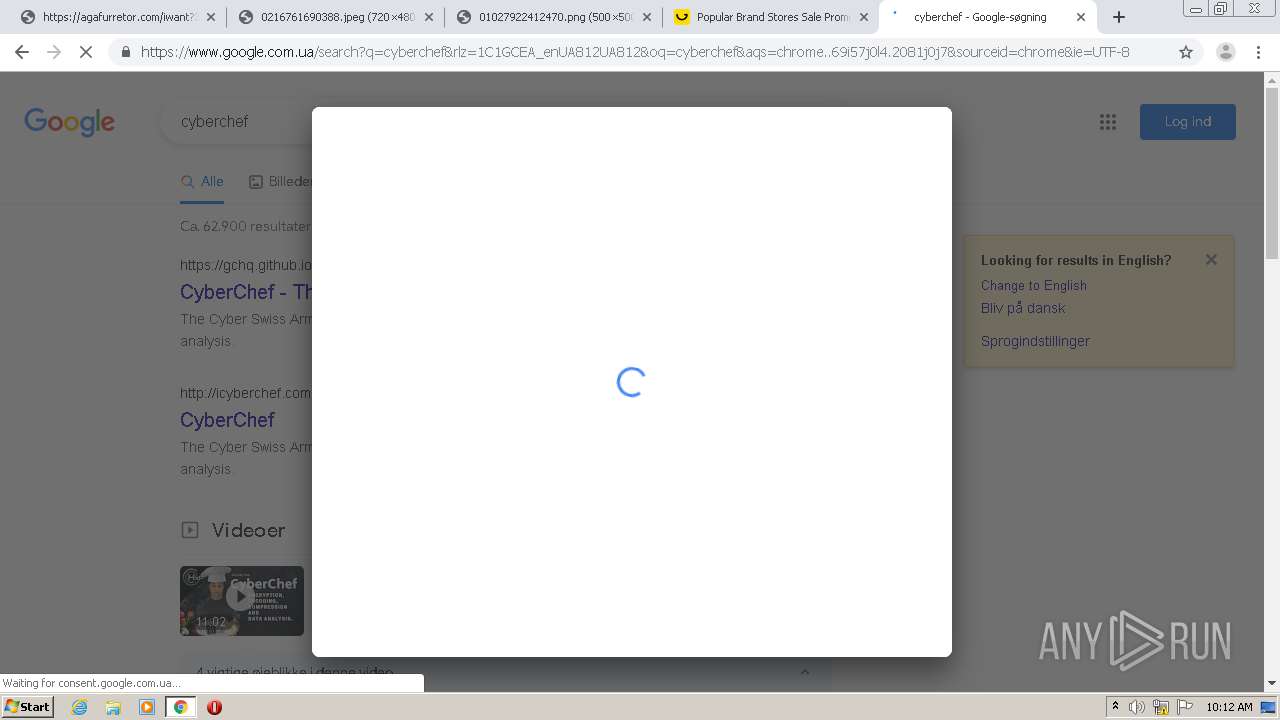This screenshot has height=720, width=1280.
Task: Open Sprogindstillinger link
Action: pyautogui.click(x=1035, y=341)
